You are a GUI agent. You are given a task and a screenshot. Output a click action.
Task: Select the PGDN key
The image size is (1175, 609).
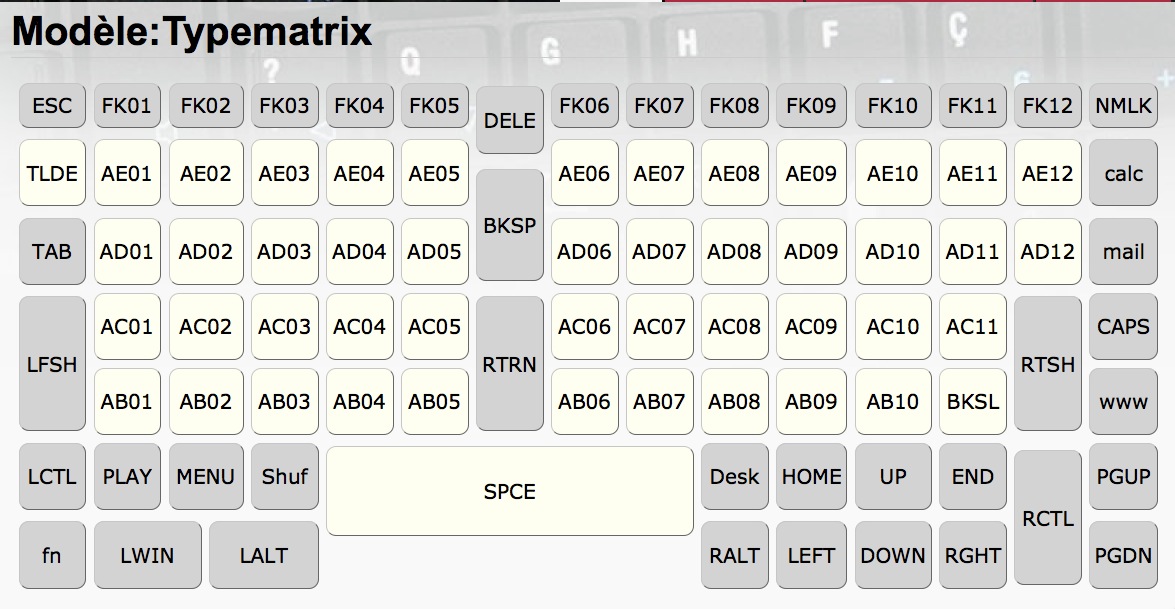tap(1123, 555)
